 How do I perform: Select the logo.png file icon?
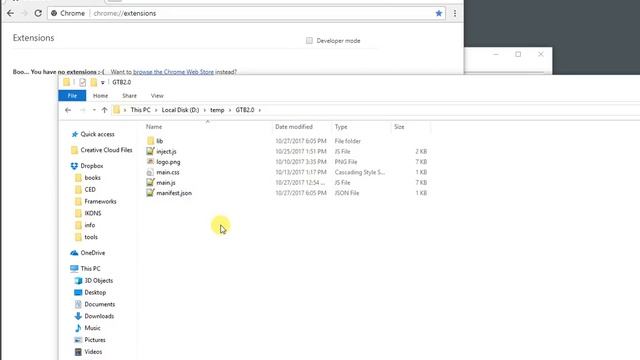[x=151, y=162]
